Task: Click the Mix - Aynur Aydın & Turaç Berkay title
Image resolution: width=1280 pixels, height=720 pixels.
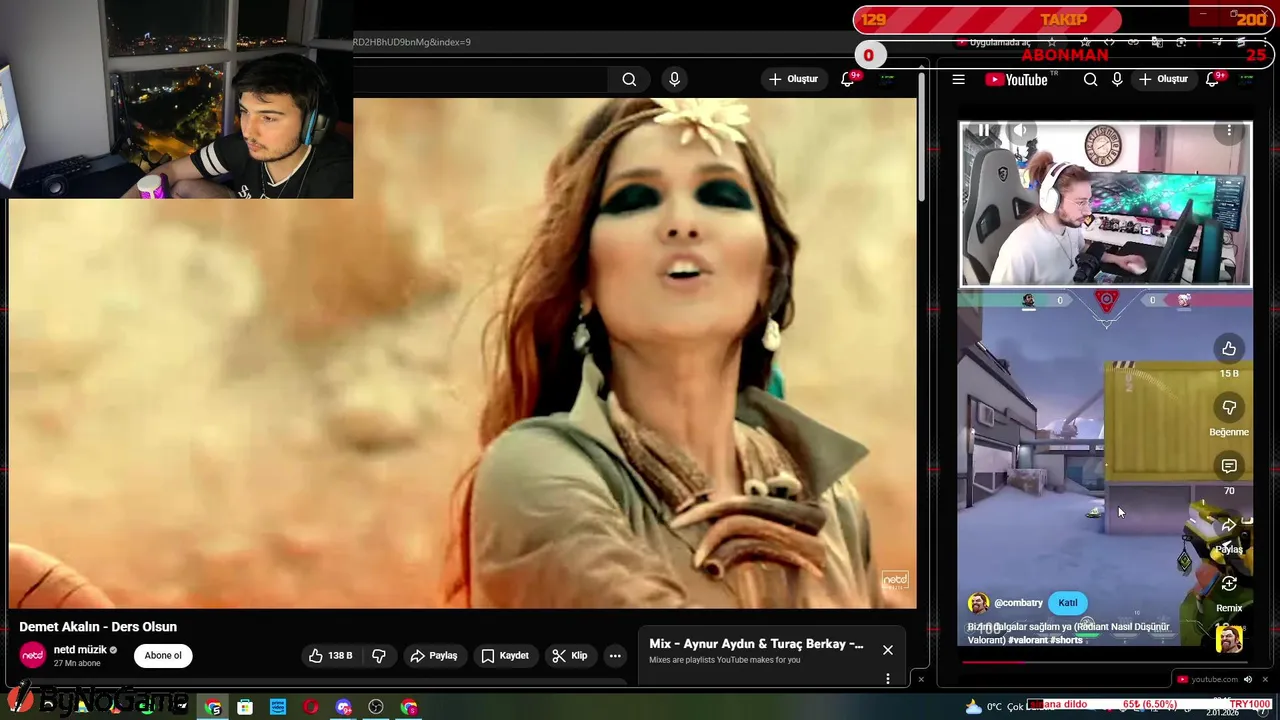Action: [x=756, y=644]
